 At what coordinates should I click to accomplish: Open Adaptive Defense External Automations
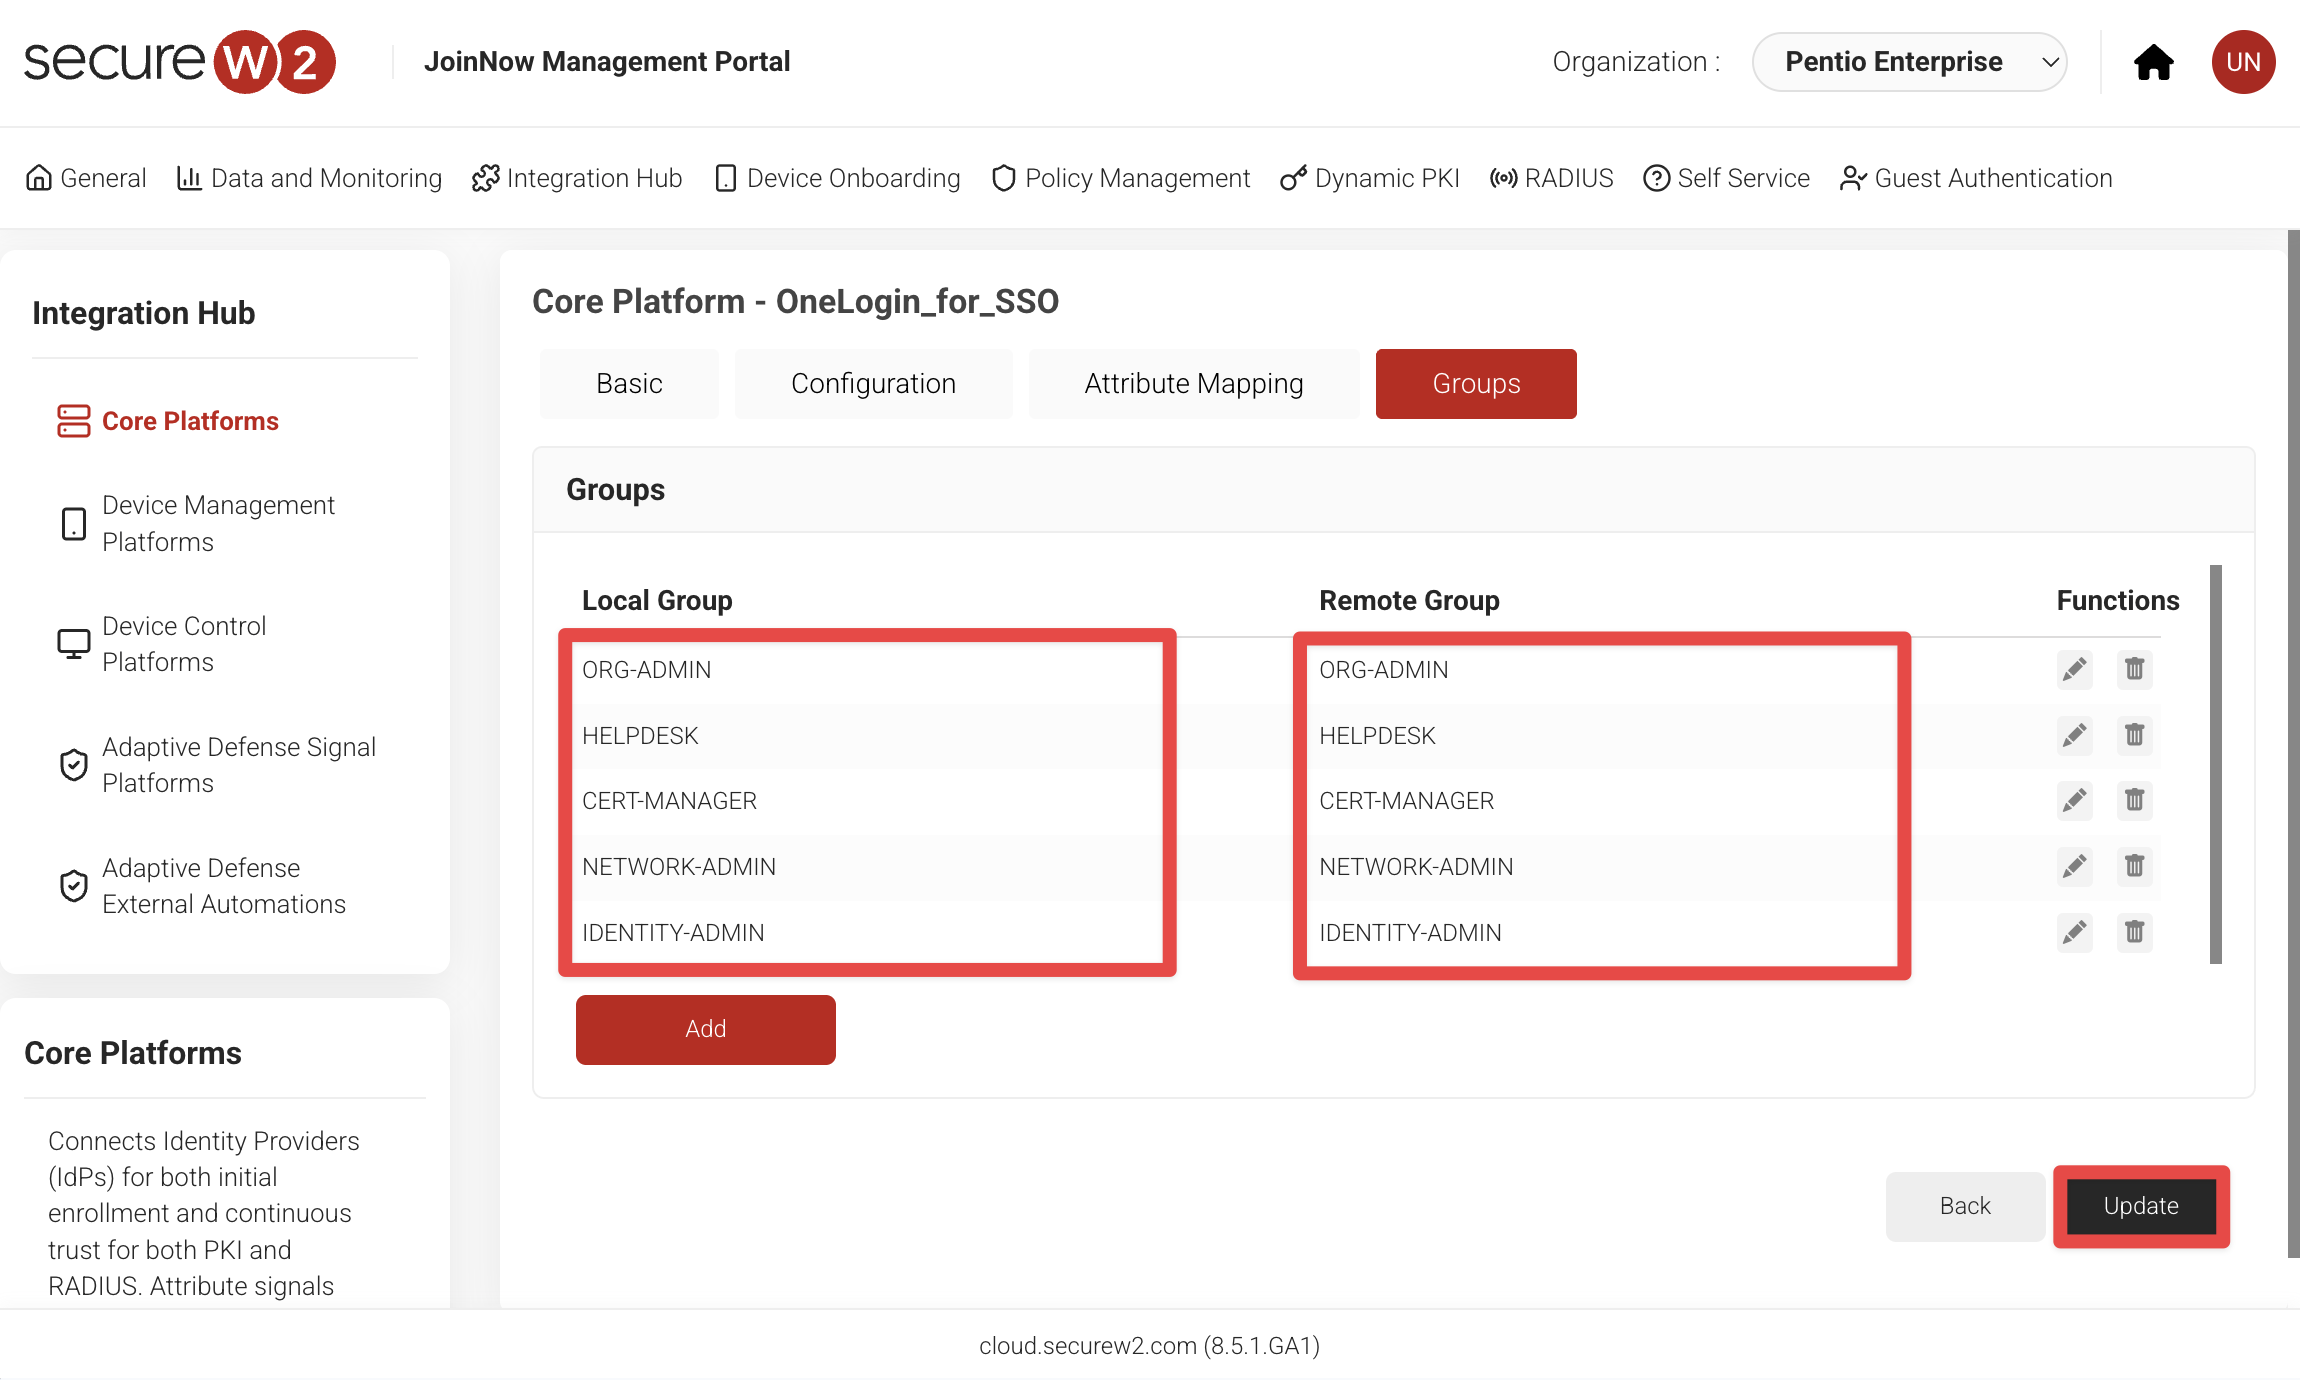[x=224, y=886]
